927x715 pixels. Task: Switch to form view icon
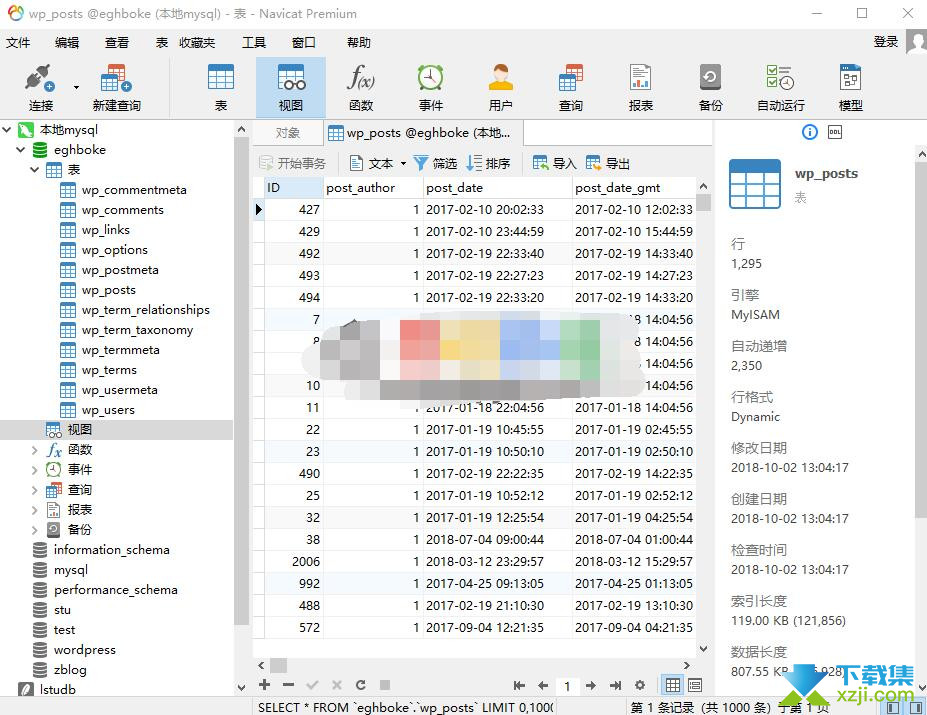click(695, 685)
